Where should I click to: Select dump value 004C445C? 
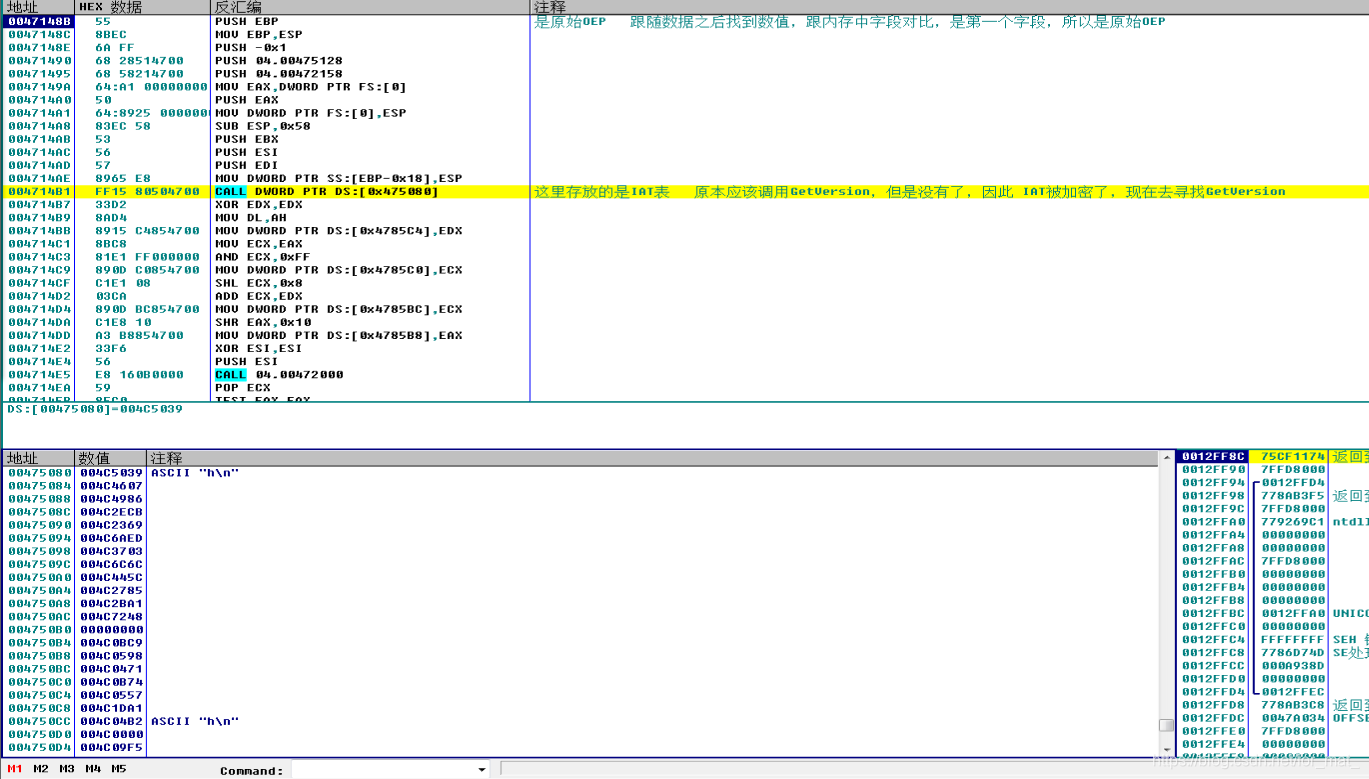click(x=111, y=577)
